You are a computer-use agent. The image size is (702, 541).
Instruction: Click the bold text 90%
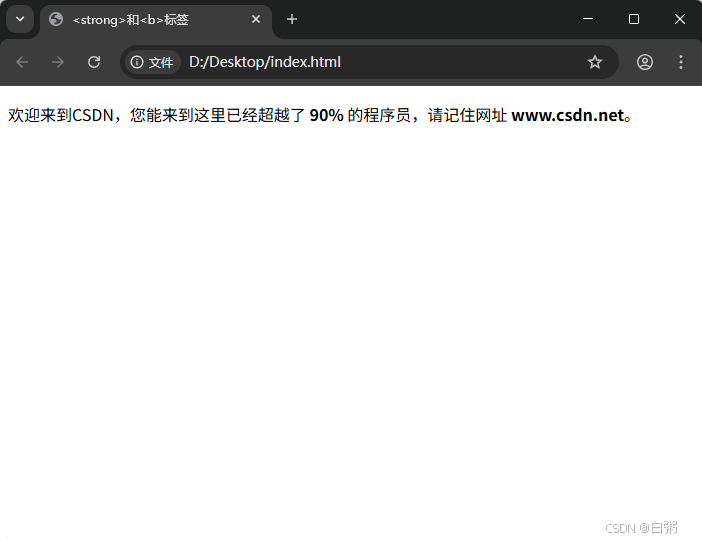[326, 116]
